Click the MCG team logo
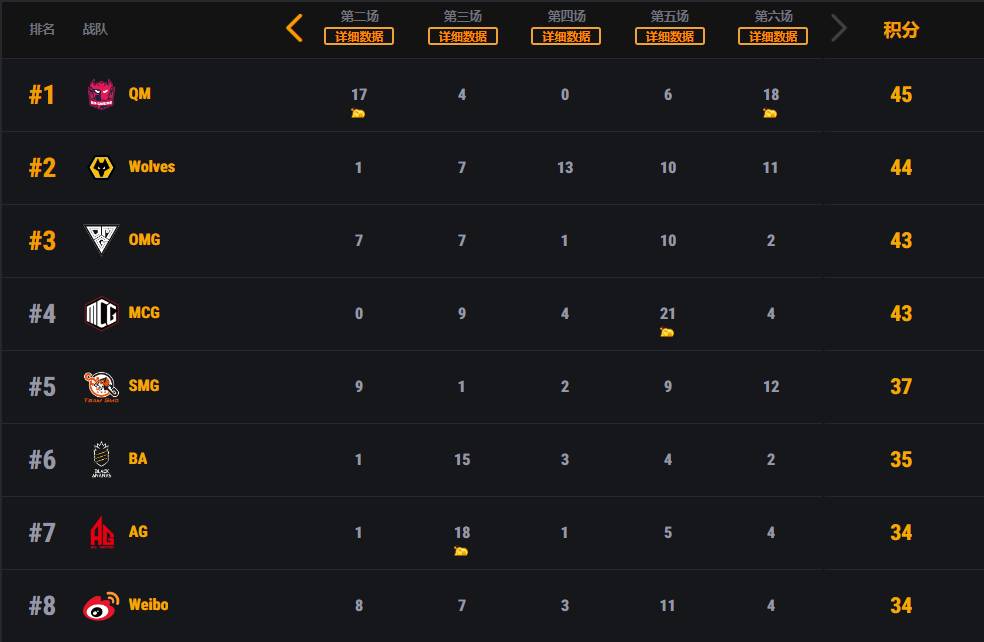Viewport: 984px width, 642px height. click(101, 313)
